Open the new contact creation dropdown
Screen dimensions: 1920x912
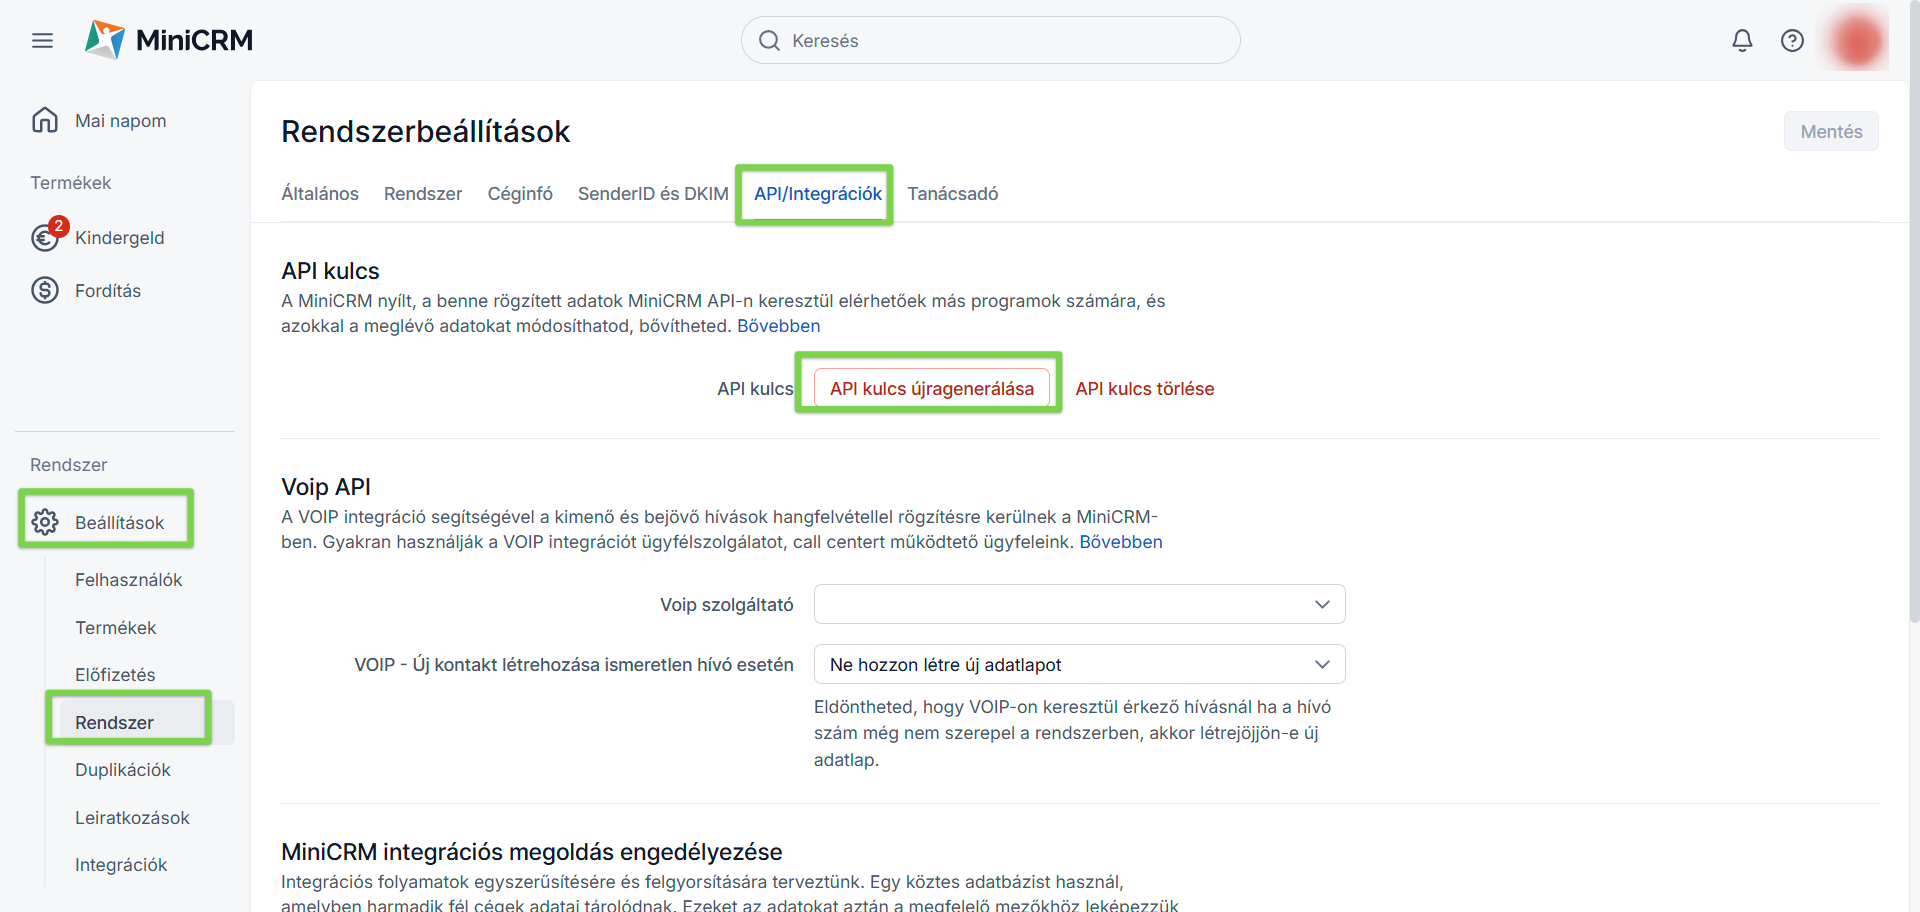click(x=1079, y=664)
